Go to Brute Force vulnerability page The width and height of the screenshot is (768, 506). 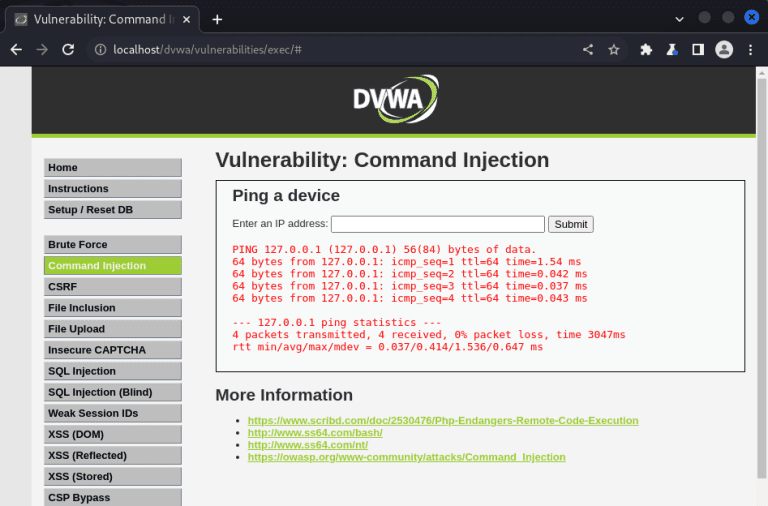112,245
